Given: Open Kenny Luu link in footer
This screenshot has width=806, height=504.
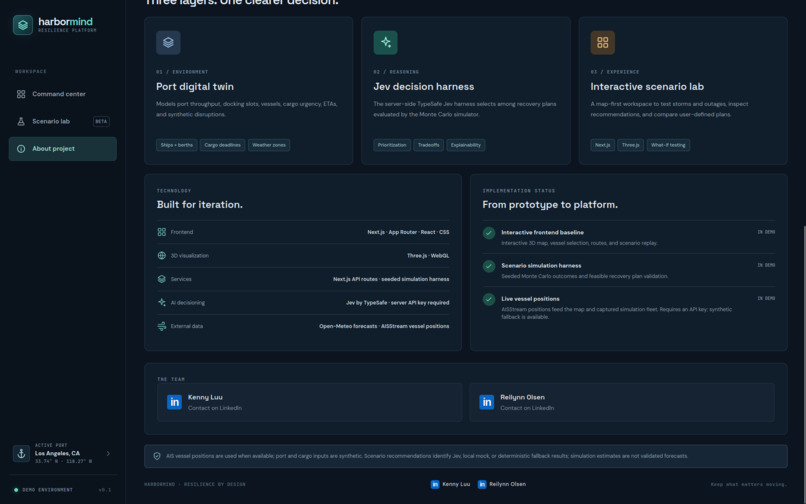Looking at the screenshot, I should click(x=450, y=484).
